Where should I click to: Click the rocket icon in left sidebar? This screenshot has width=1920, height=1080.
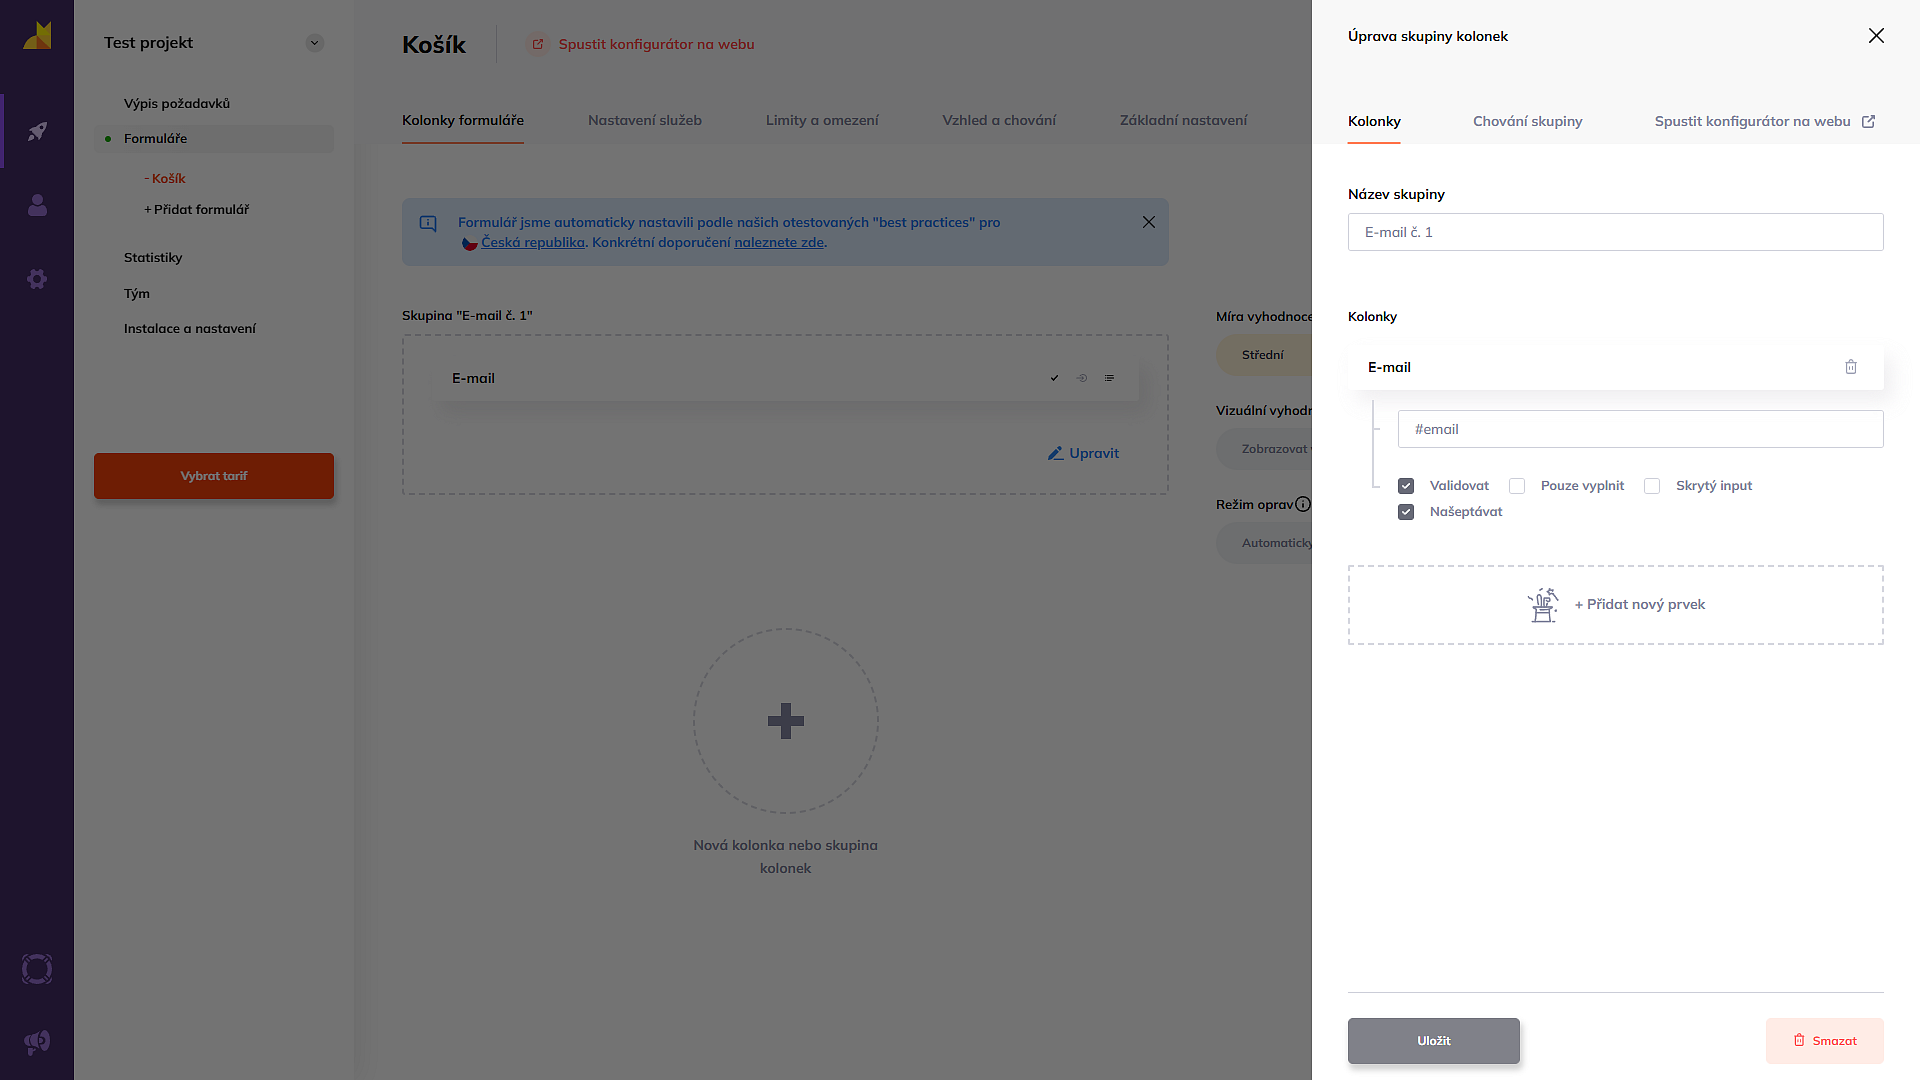coord(37,131)
